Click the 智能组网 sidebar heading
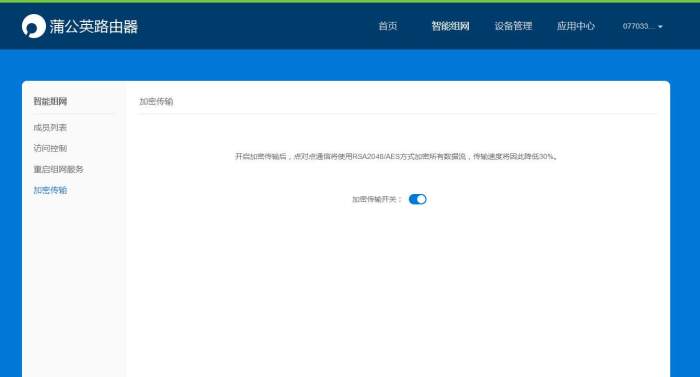700x377 pixels. 50,101
